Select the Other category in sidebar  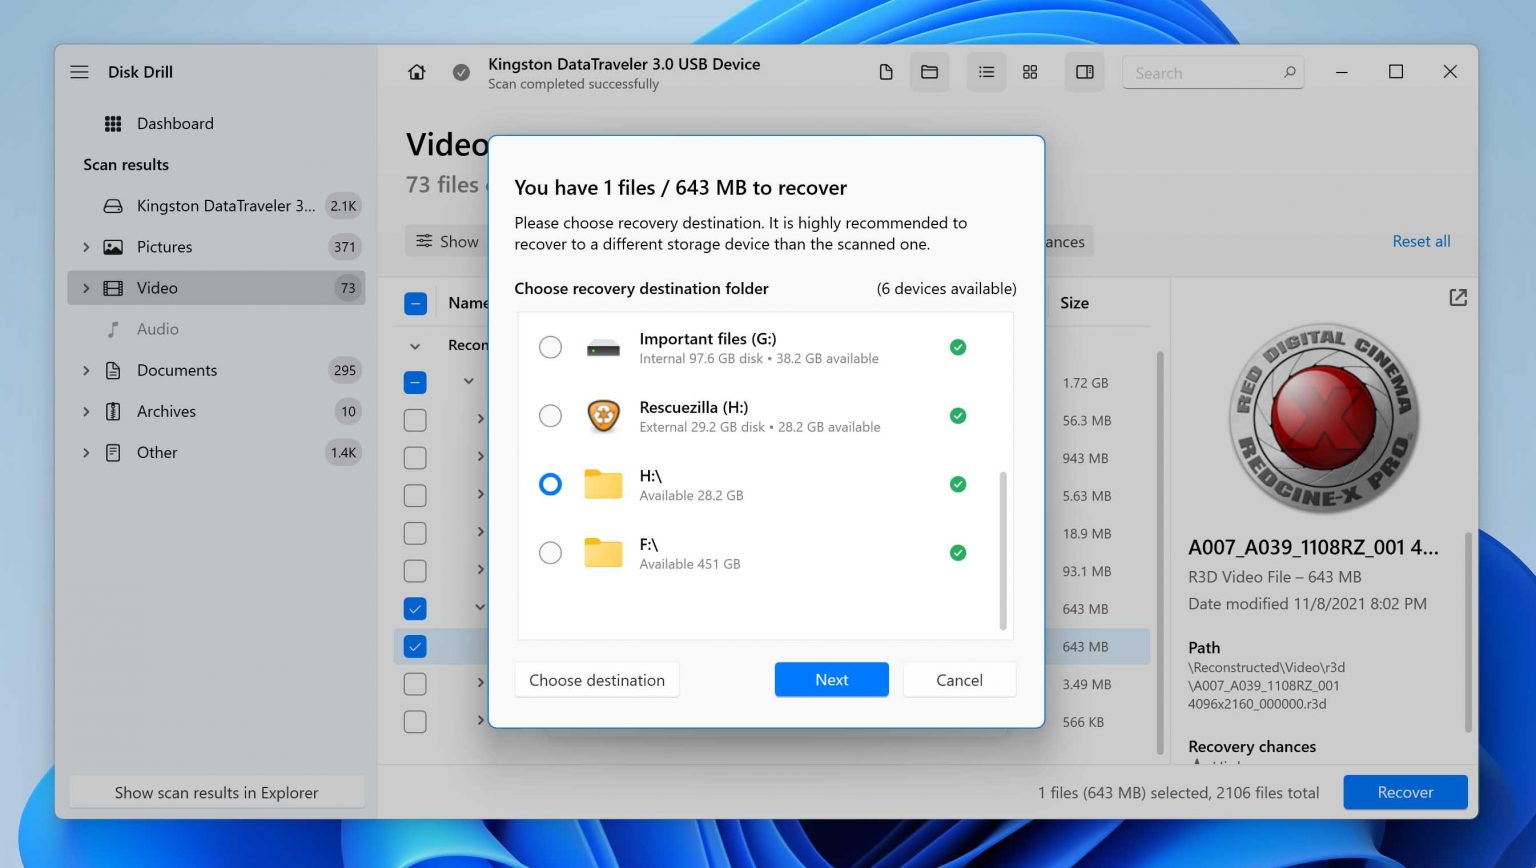(157, 452)
